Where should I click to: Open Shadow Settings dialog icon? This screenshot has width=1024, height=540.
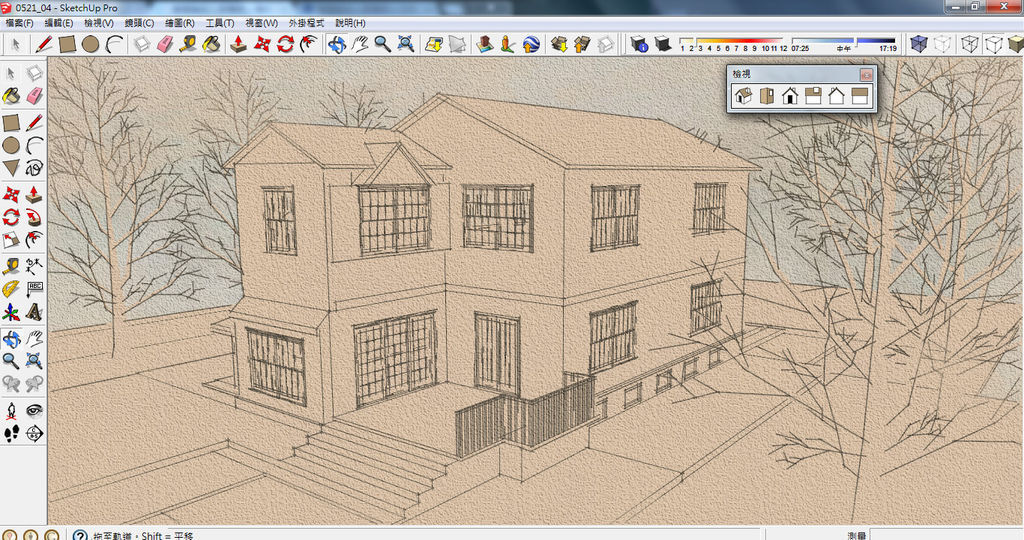click(x=639, y=44)
